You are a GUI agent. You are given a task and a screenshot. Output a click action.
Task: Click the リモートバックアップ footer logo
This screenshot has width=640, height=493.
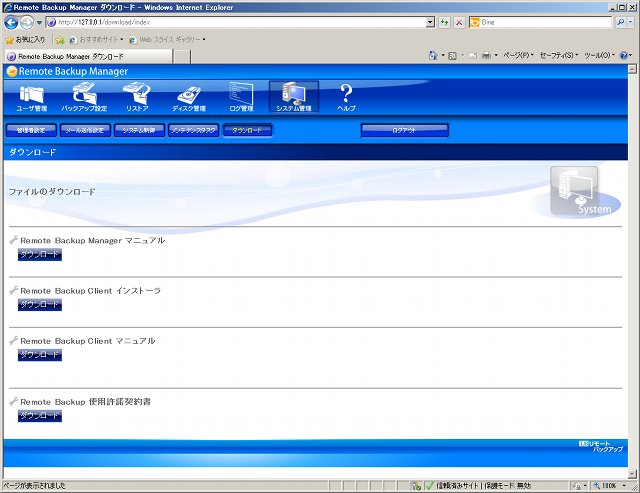[600, 446]
